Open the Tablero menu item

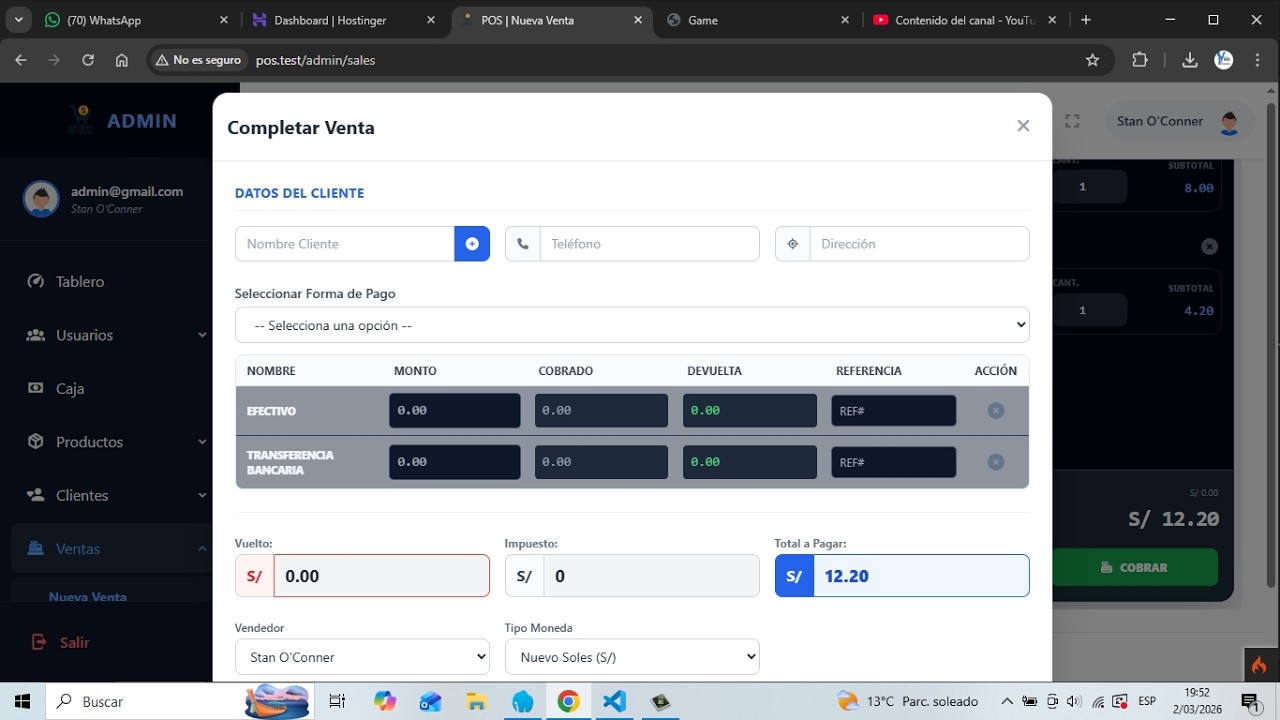110,282
